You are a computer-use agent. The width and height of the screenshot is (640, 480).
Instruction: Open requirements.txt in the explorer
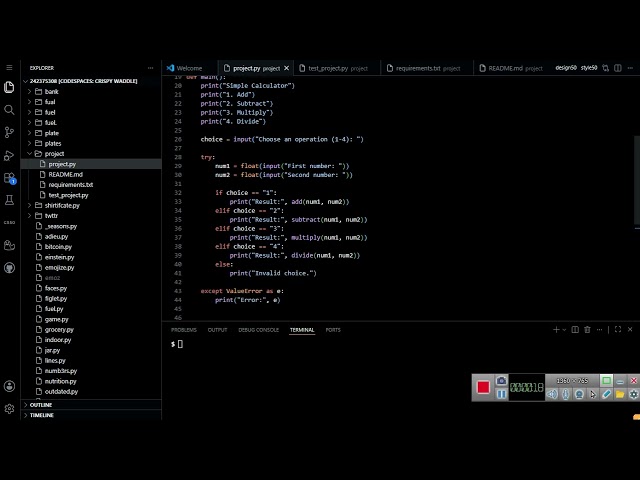[x=91, y=184]
